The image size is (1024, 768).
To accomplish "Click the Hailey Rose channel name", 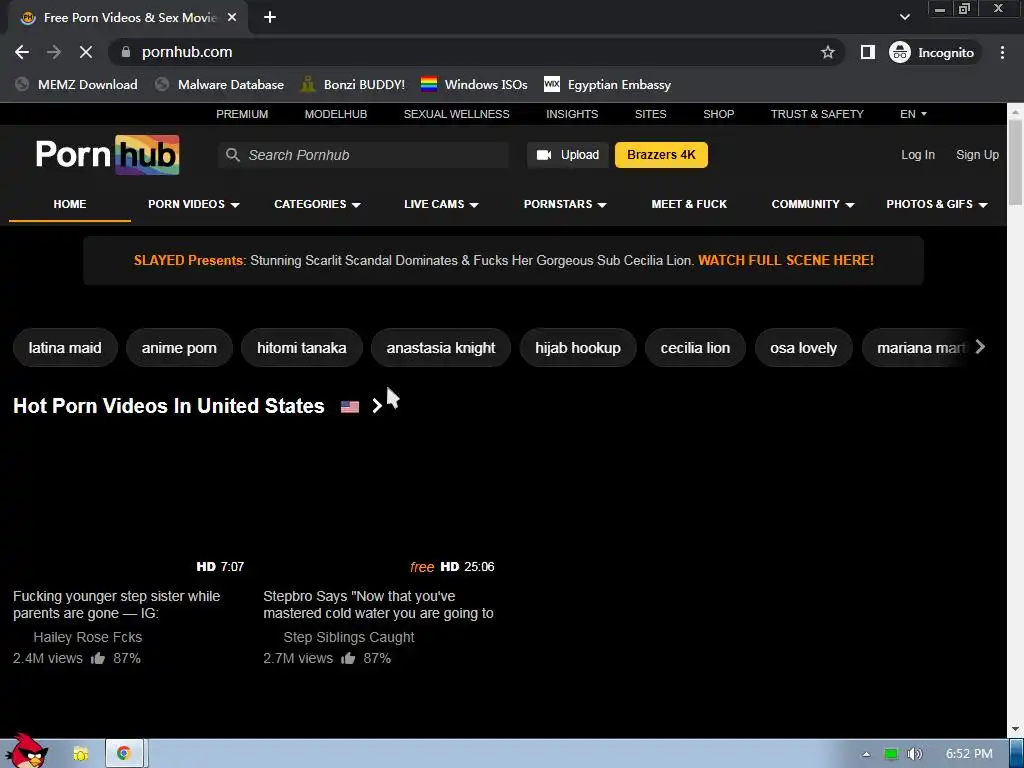I will (88, 637).
